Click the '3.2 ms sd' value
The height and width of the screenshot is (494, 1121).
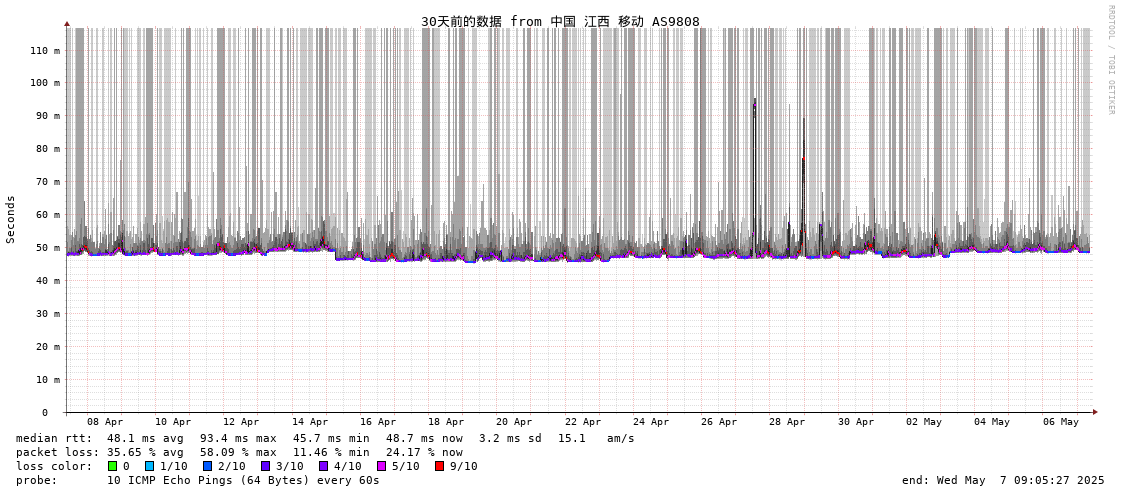511,438
